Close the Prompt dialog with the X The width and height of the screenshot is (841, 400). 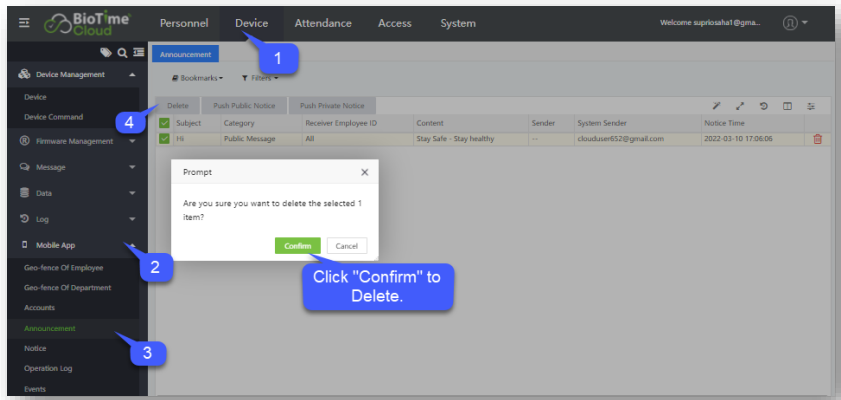364,172
